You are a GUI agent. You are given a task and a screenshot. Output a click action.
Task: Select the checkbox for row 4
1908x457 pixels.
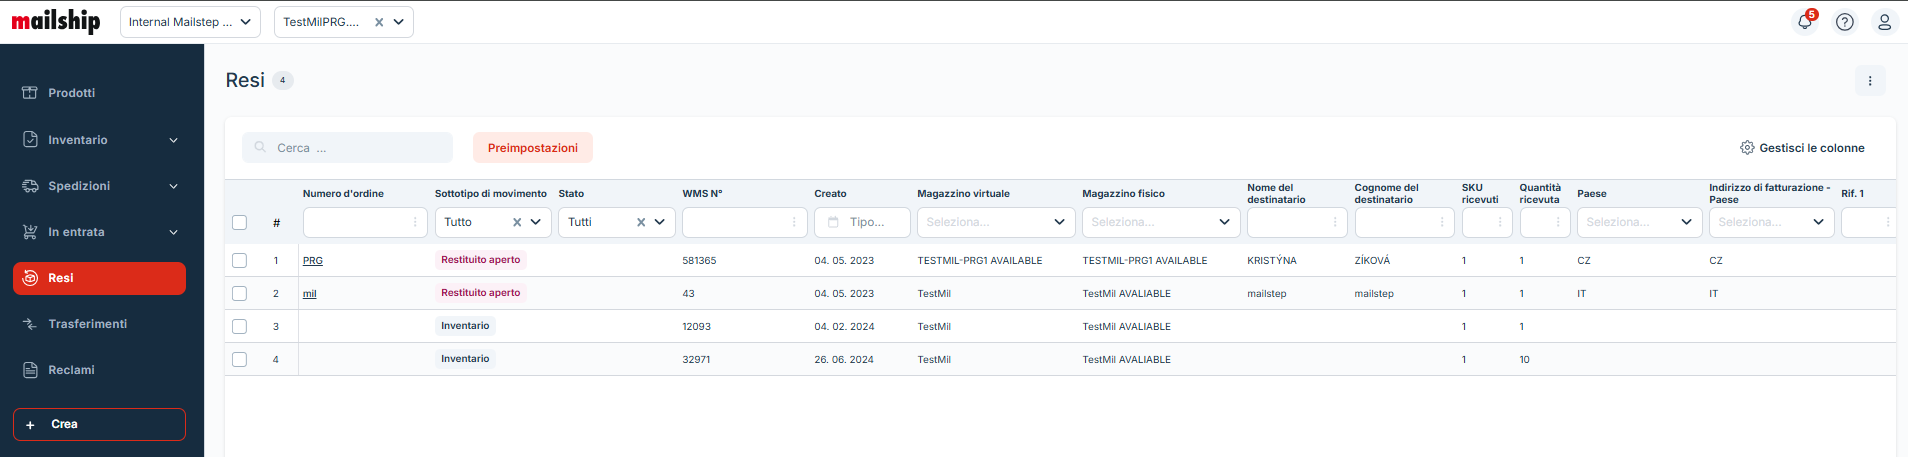click(240, 359)
